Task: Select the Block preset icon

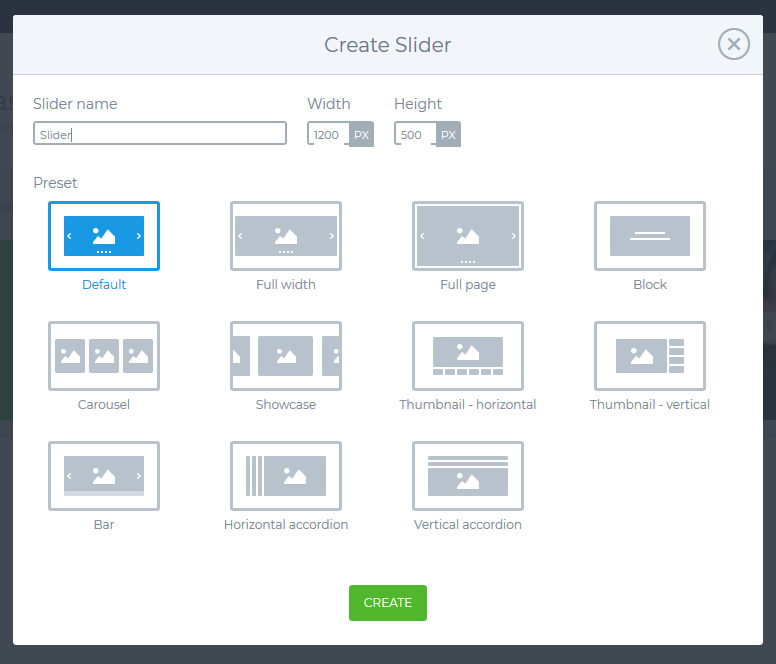Action: coord(650,236)
